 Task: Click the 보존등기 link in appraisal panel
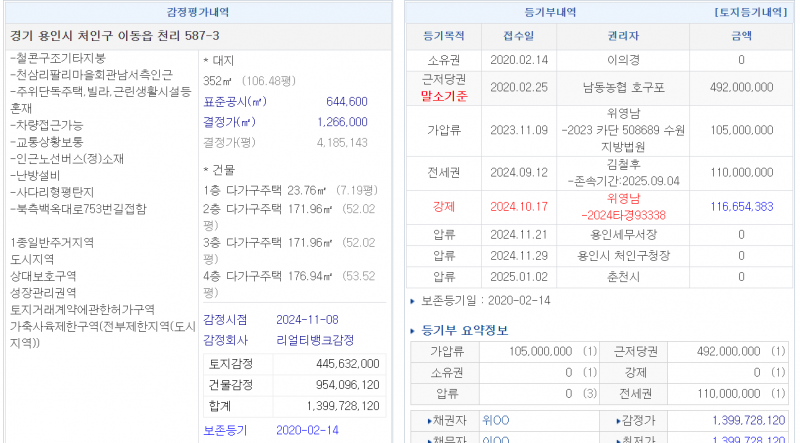[x=224, y=430]
